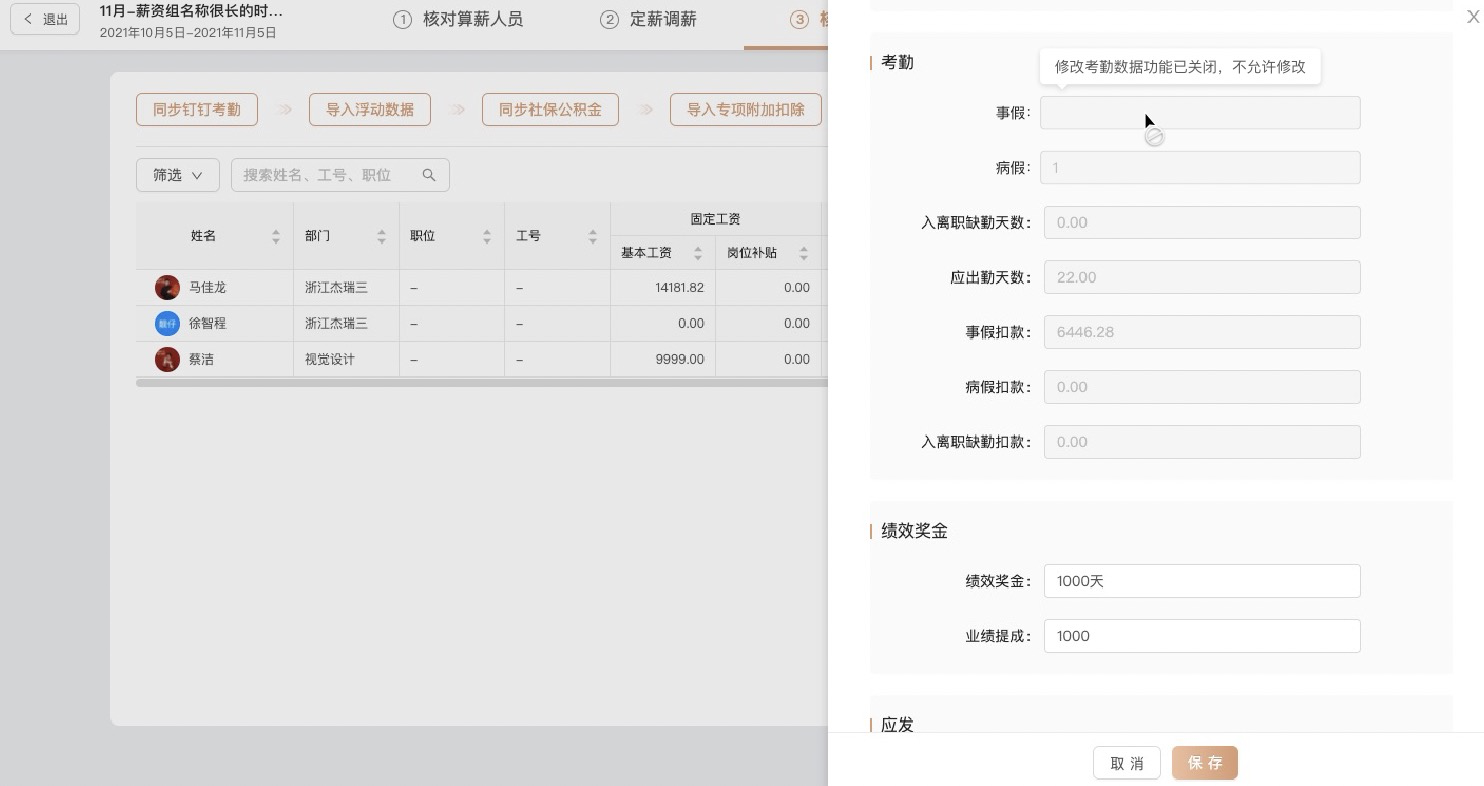Click the 入离职缺勤天数 field
The height and width of the screenshot is (786, 1484).
(1202, 222)
